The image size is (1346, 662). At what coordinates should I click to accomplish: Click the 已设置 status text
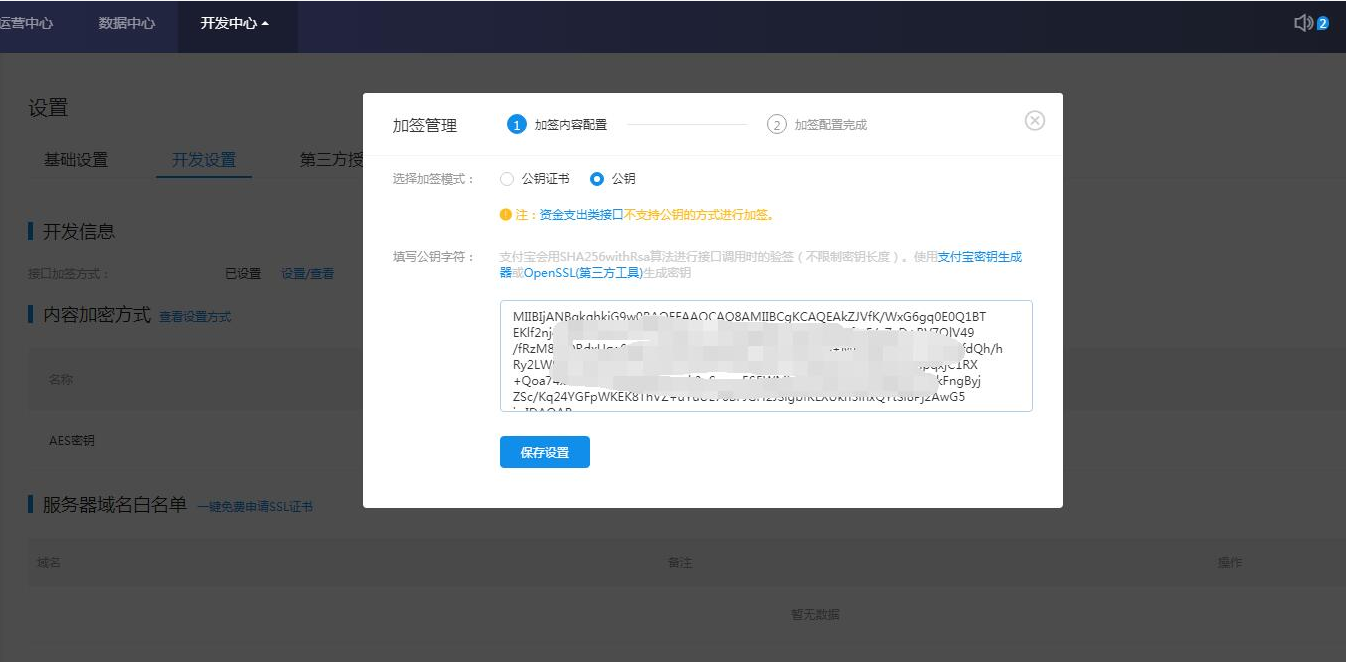(243, 273)
